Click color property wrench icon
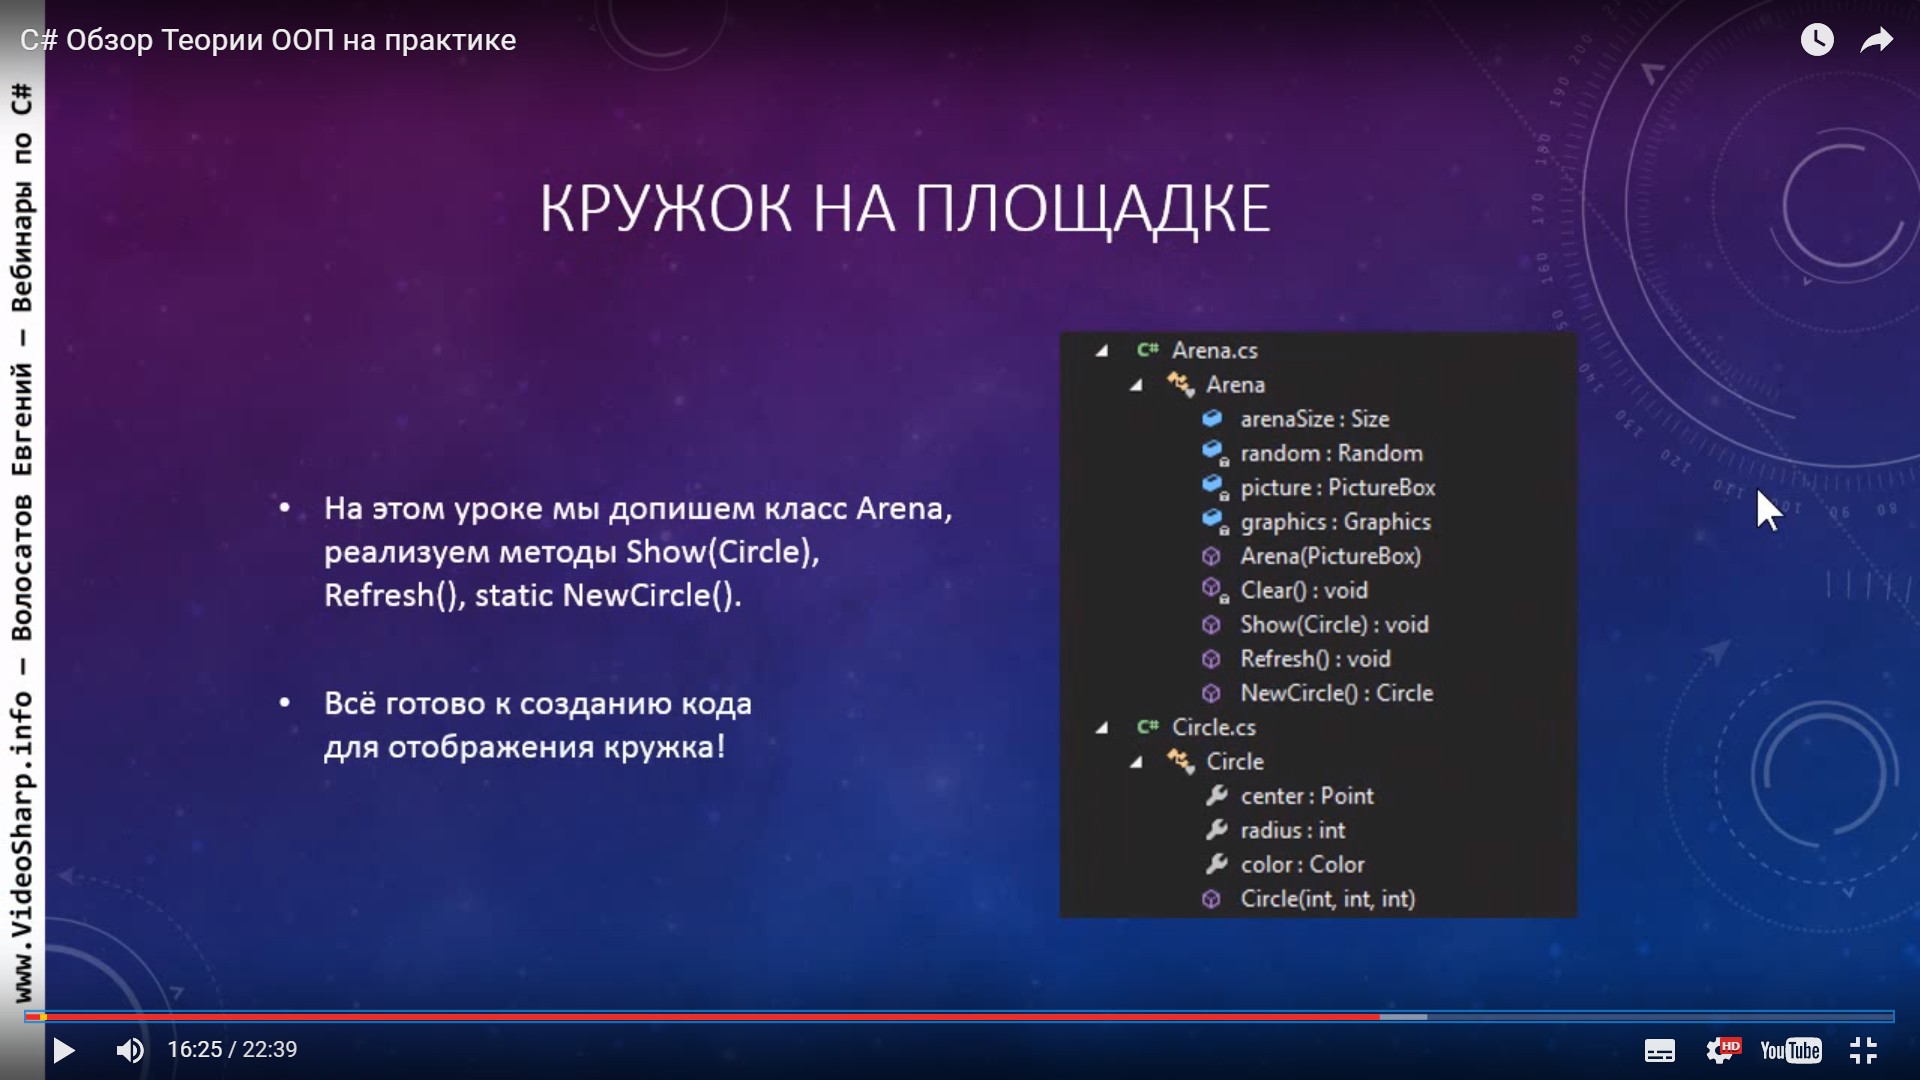The width and height of the screenshot is (1920, 1080). pyautogui.click(x=1216, y=863)
